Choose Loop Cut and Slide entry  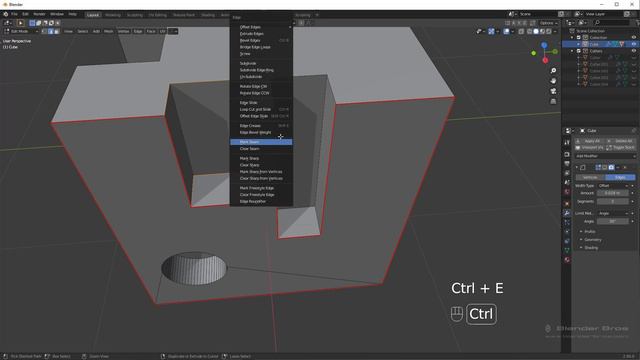pos(261,109)
